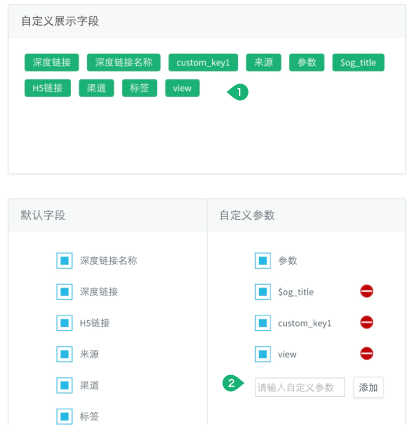The height and width of the screenshot is (428, 414).
Task: Toggle the 参数 custom parameter checkbox
Action: pos(263,260)
